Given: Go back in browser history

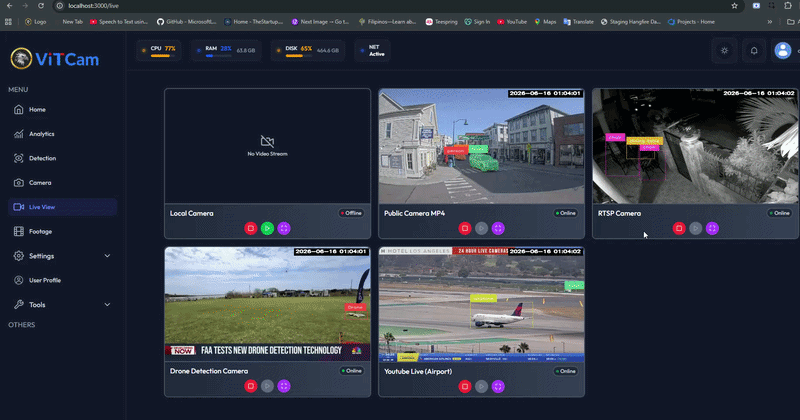Looking at the screenshot, I should point(9,6).
